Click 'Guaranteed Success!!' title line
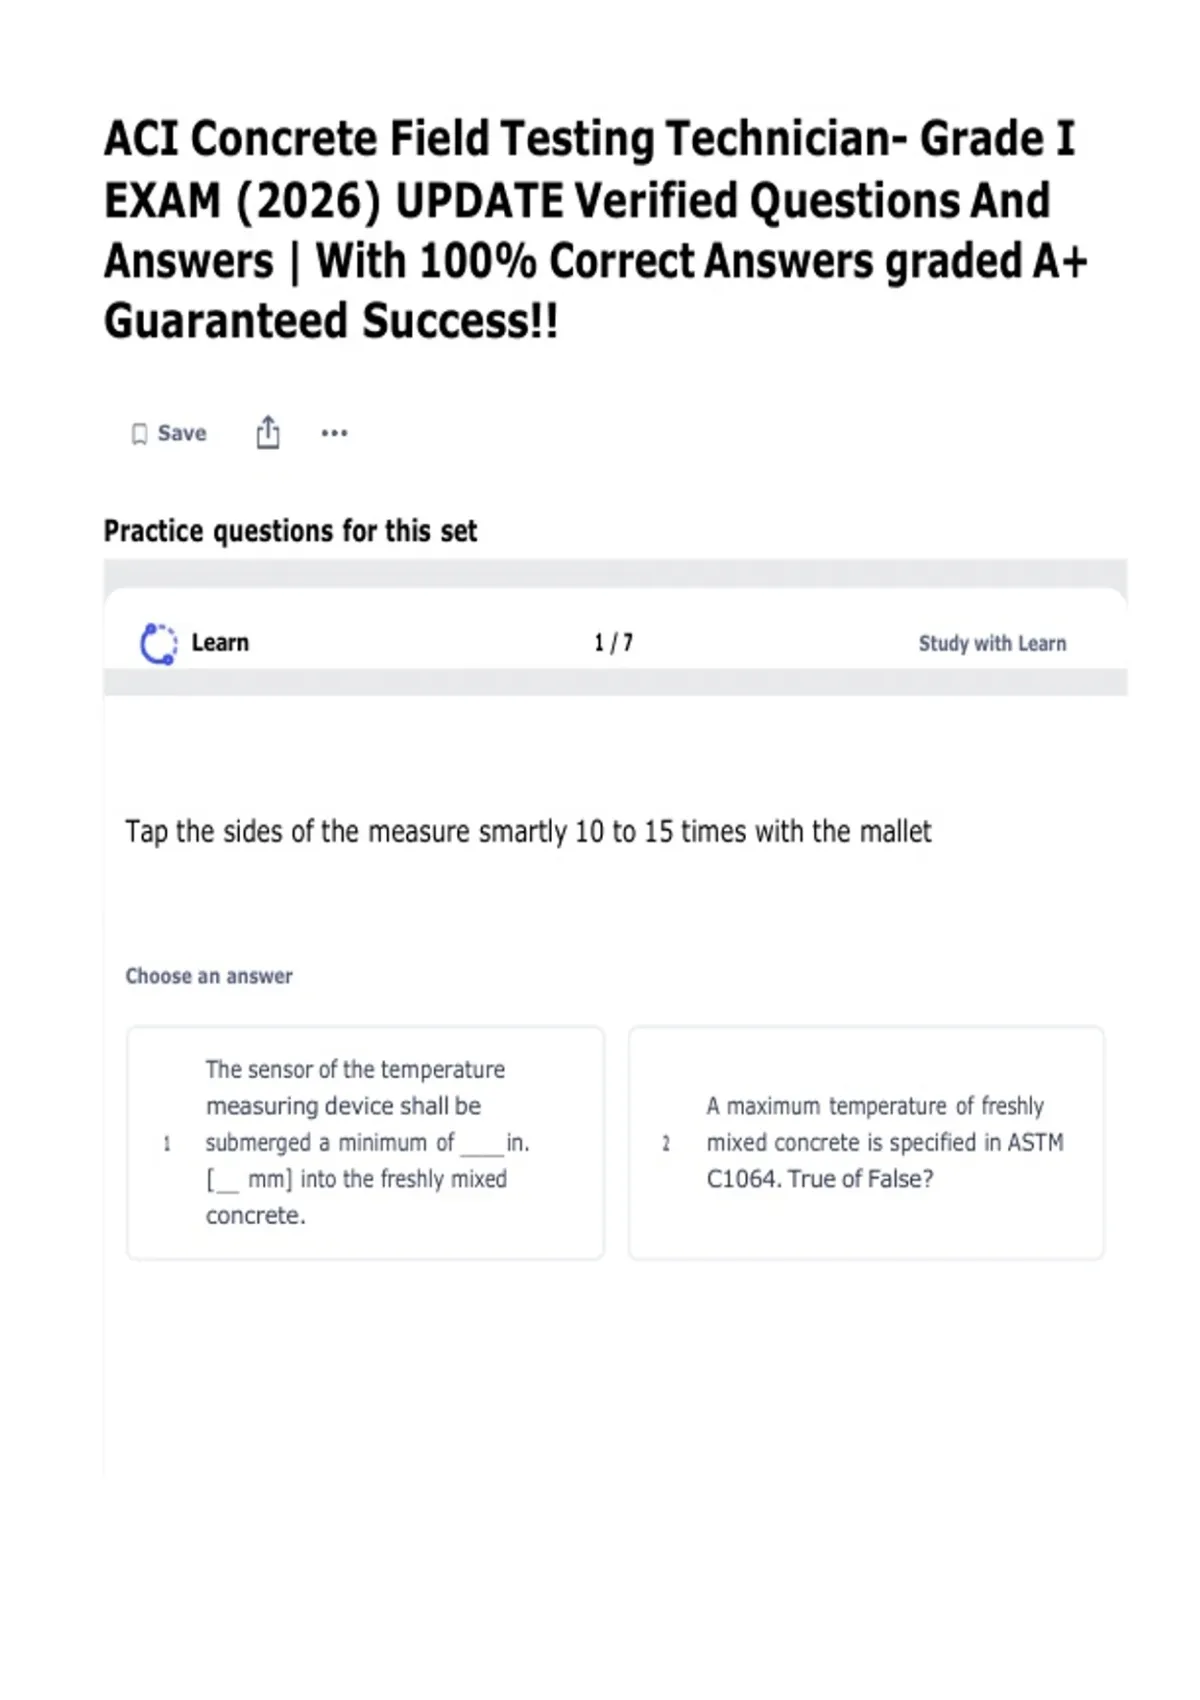1200x1700 pixels. (x=331, y=322)
